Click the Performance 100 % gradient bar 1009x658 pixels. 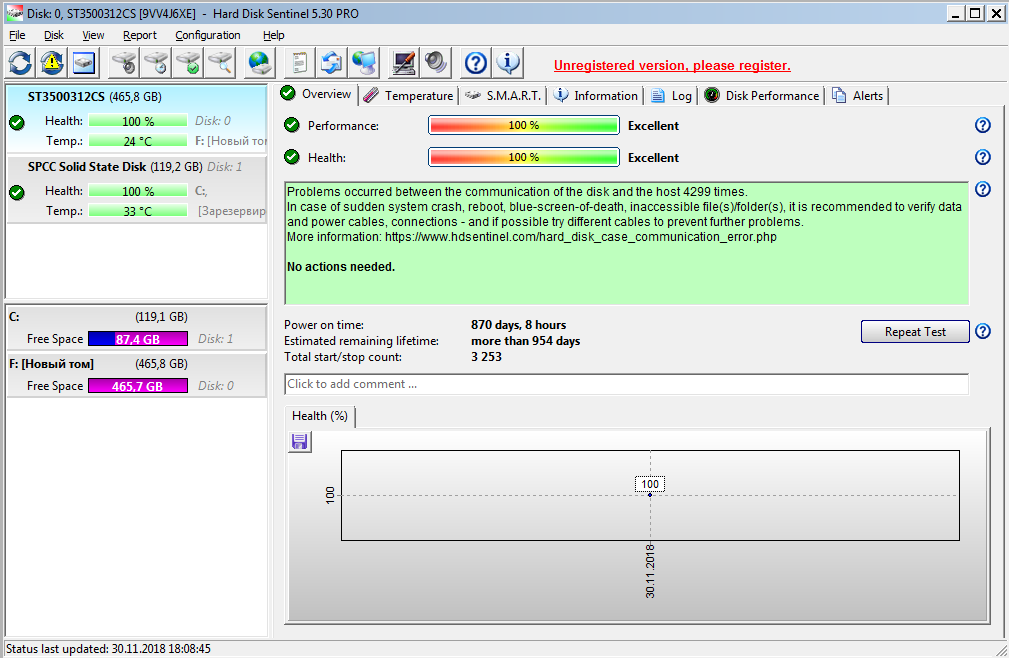(524, 125)
